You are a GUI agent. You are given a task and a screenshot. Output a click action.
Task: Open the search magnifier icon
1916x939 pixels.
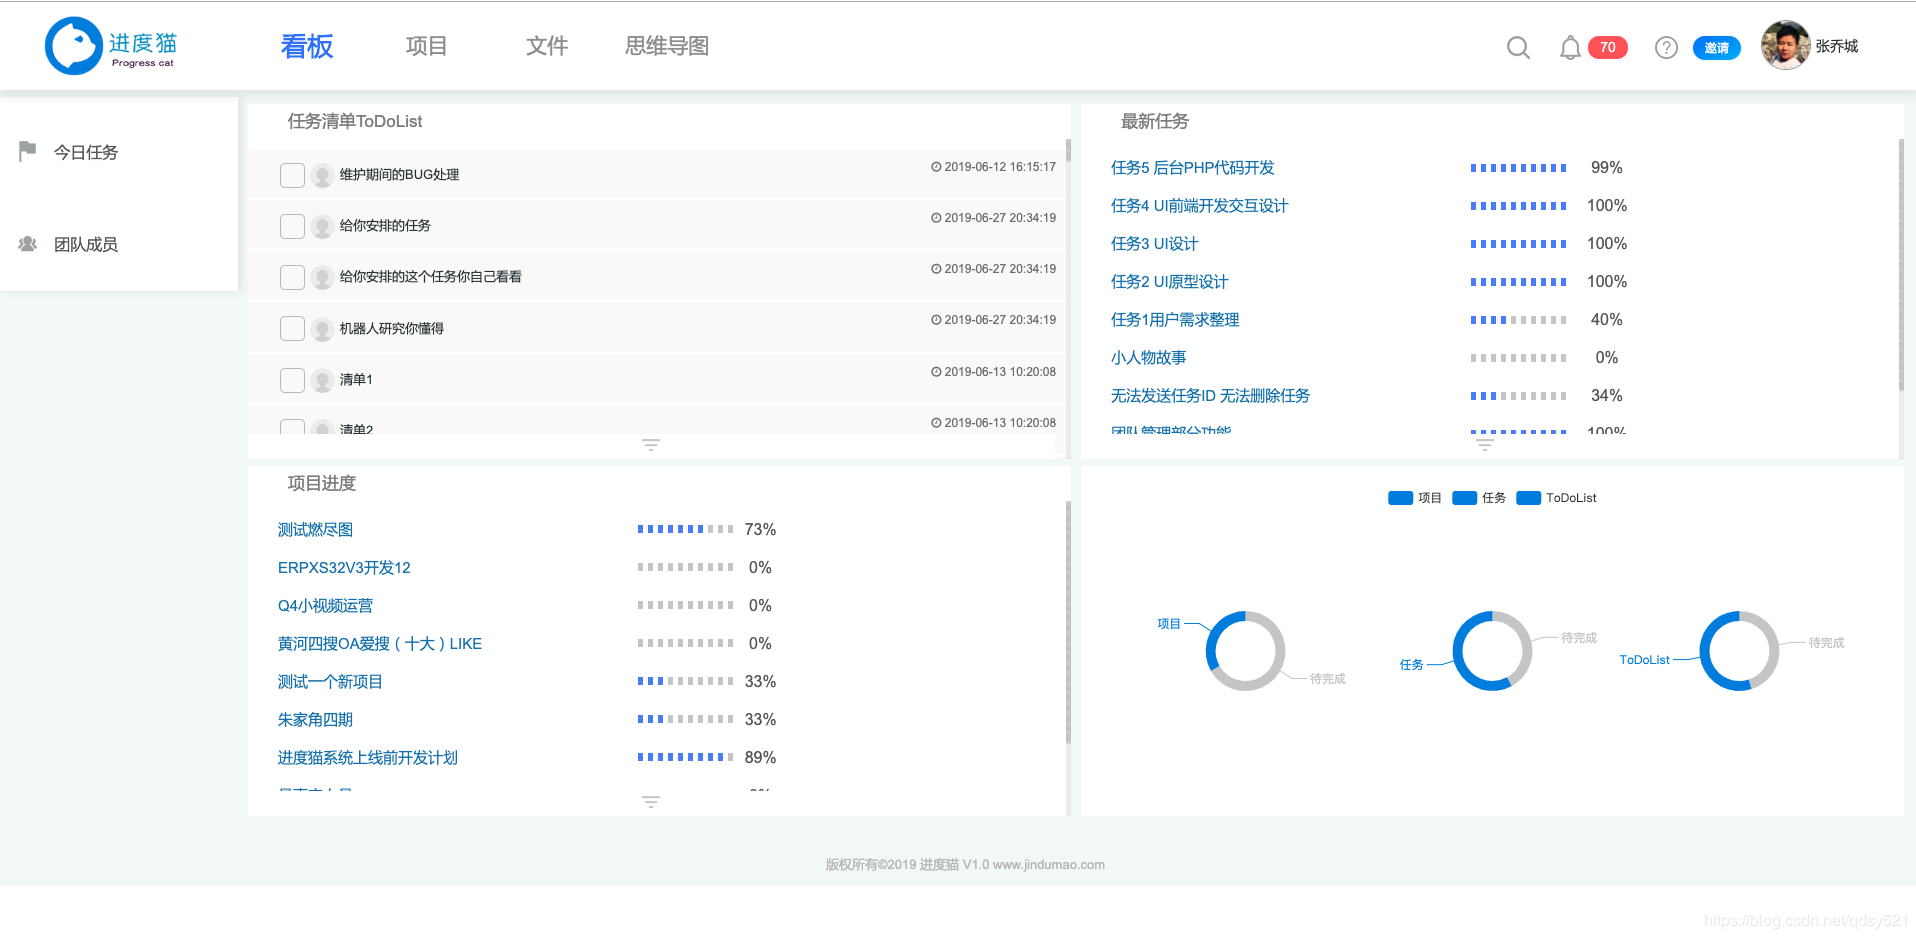tap(1518, 47)
